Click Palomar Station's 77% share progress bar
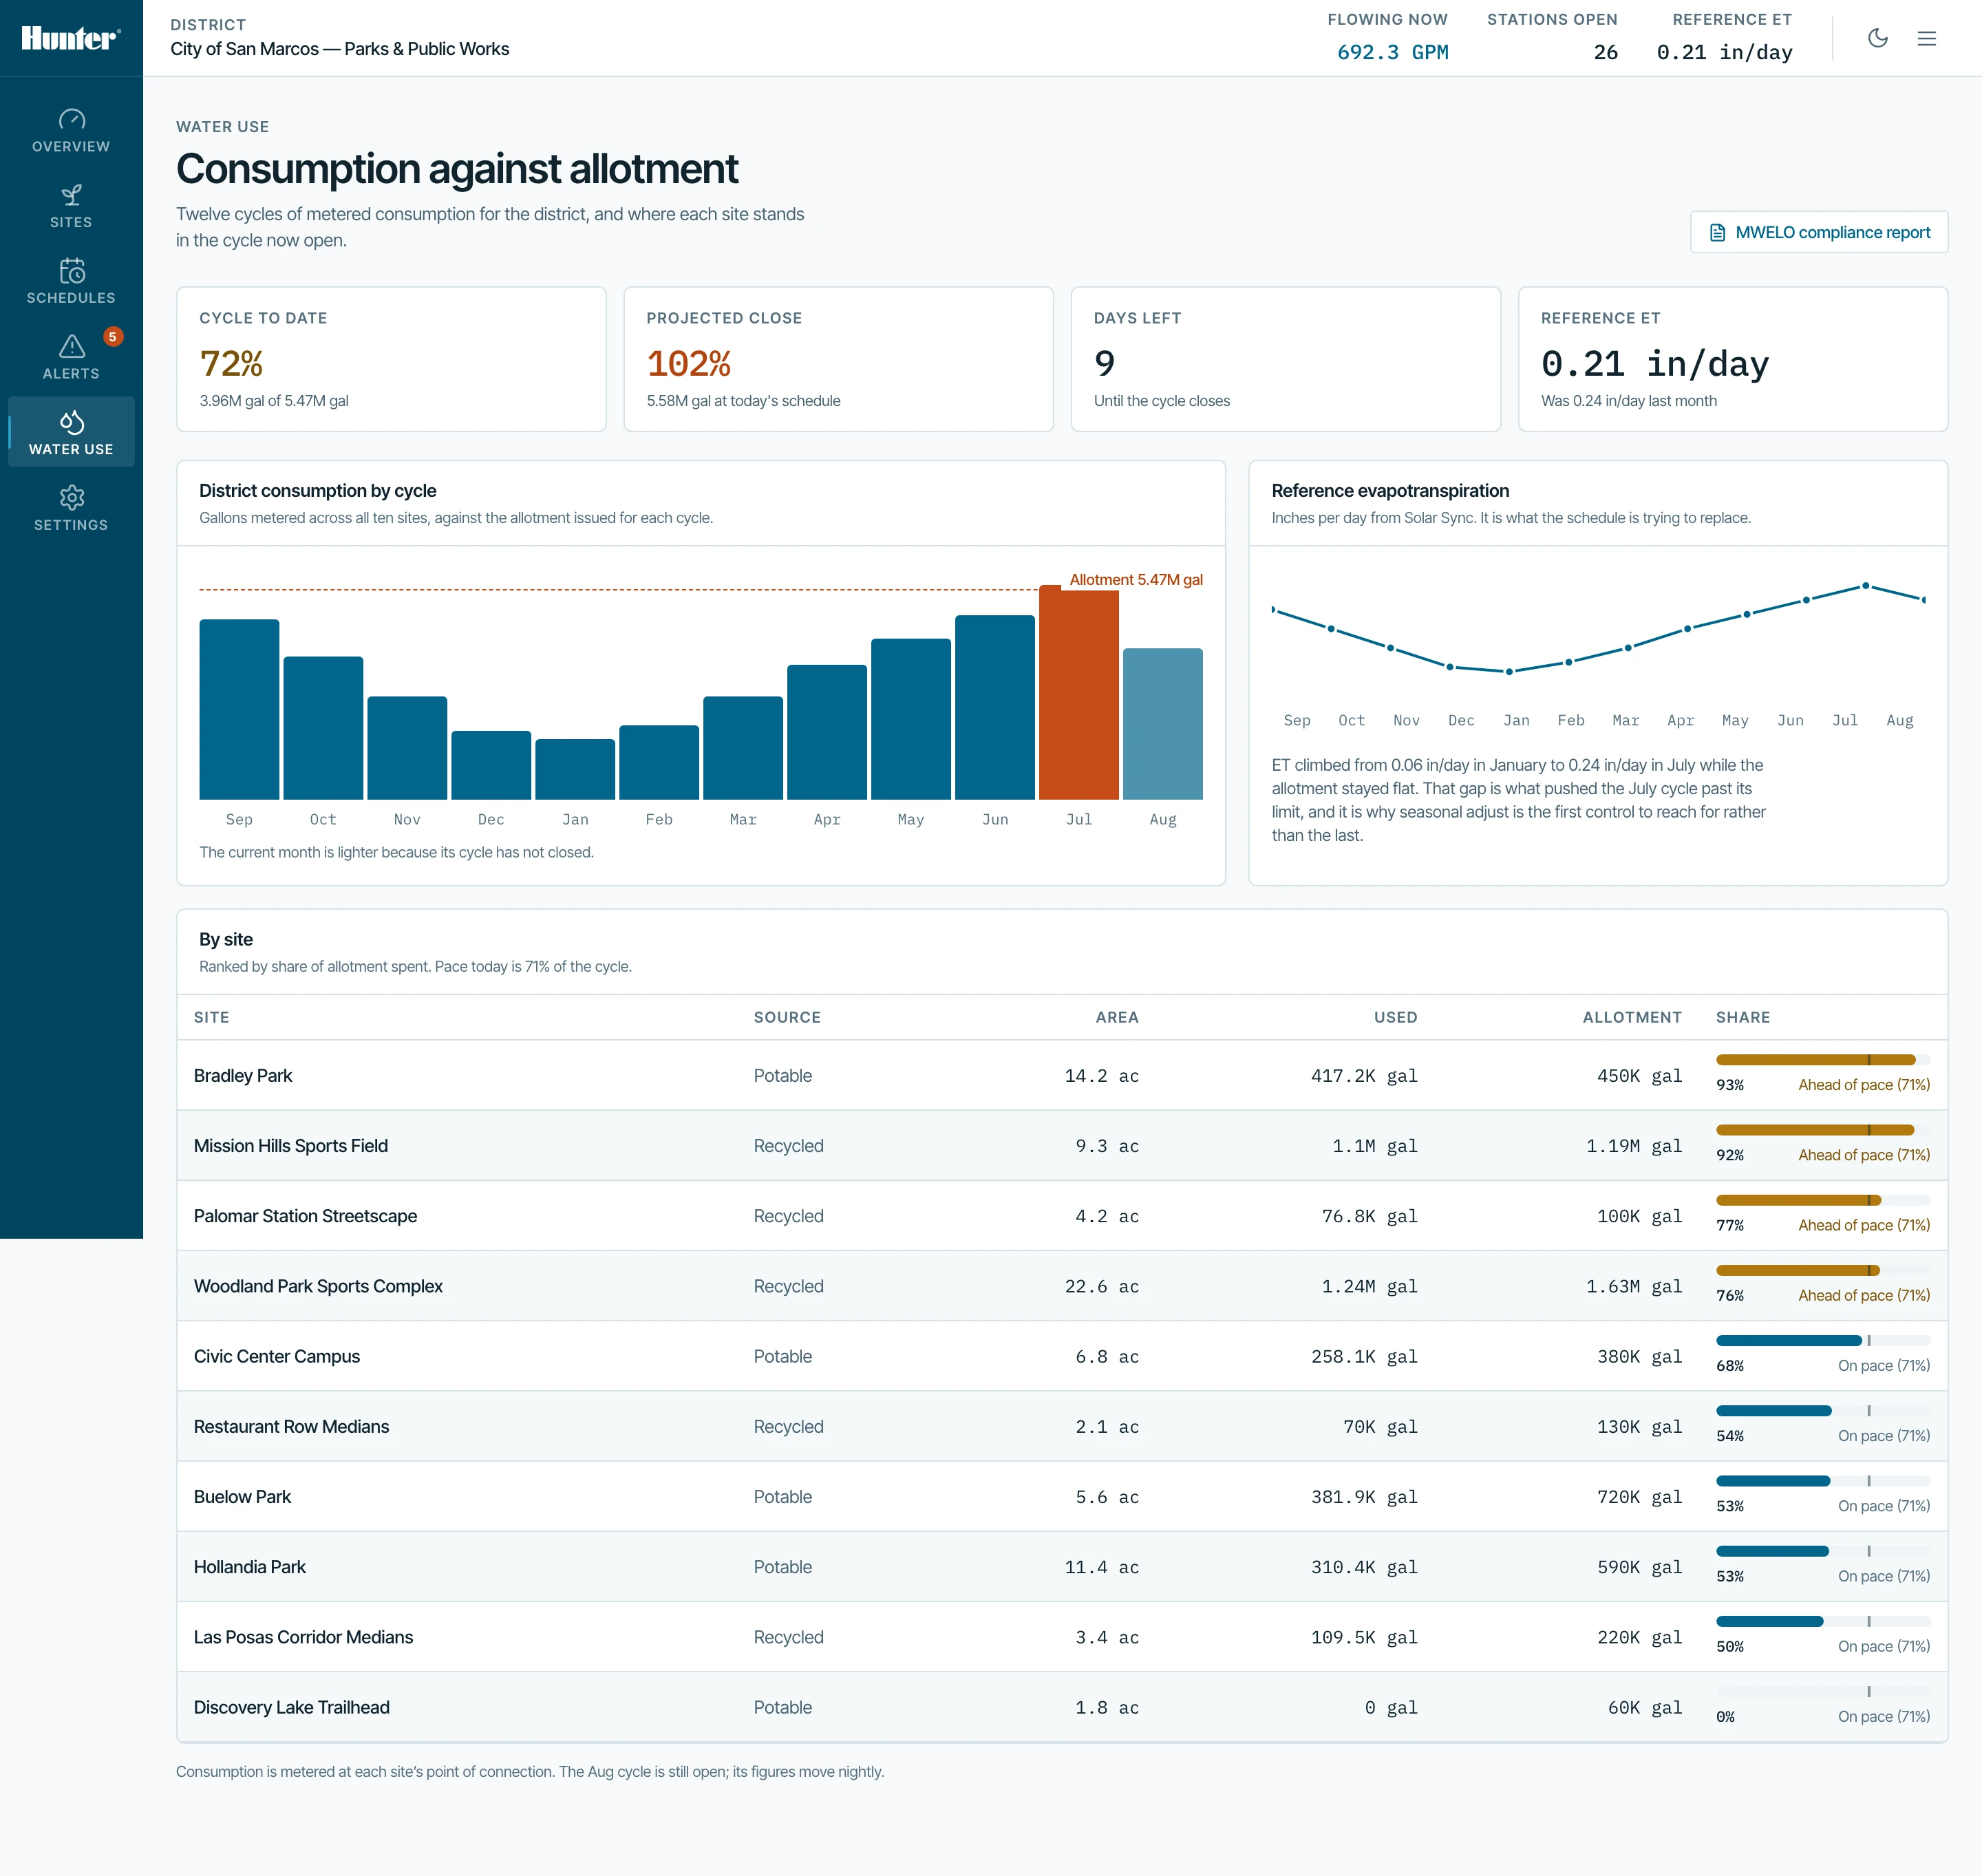The height and width of the screenshot is (1876, 1982). point(1823,1200)
